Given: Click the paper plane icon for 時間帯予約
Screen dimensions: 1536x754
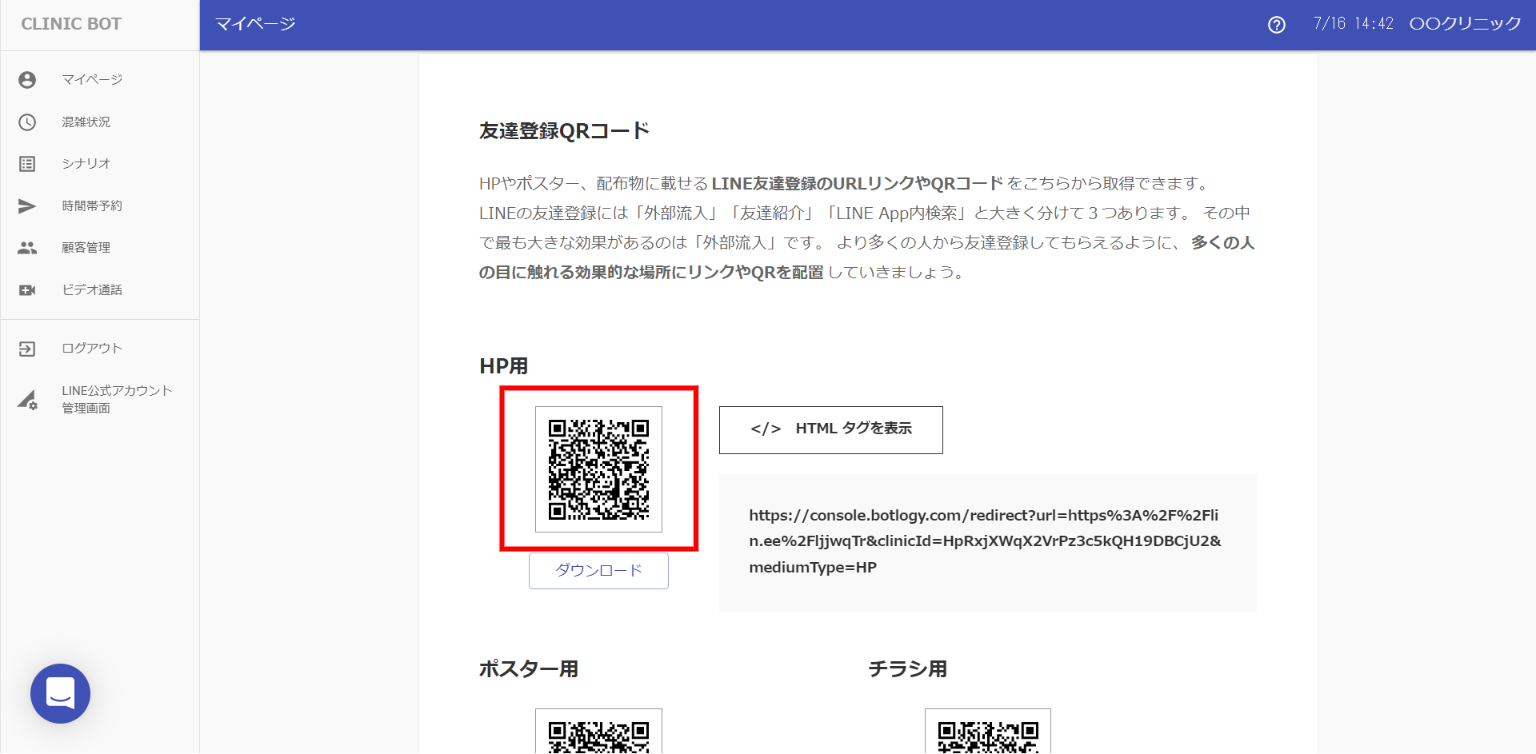Looking at the screenshot, I should click(27, 206).
